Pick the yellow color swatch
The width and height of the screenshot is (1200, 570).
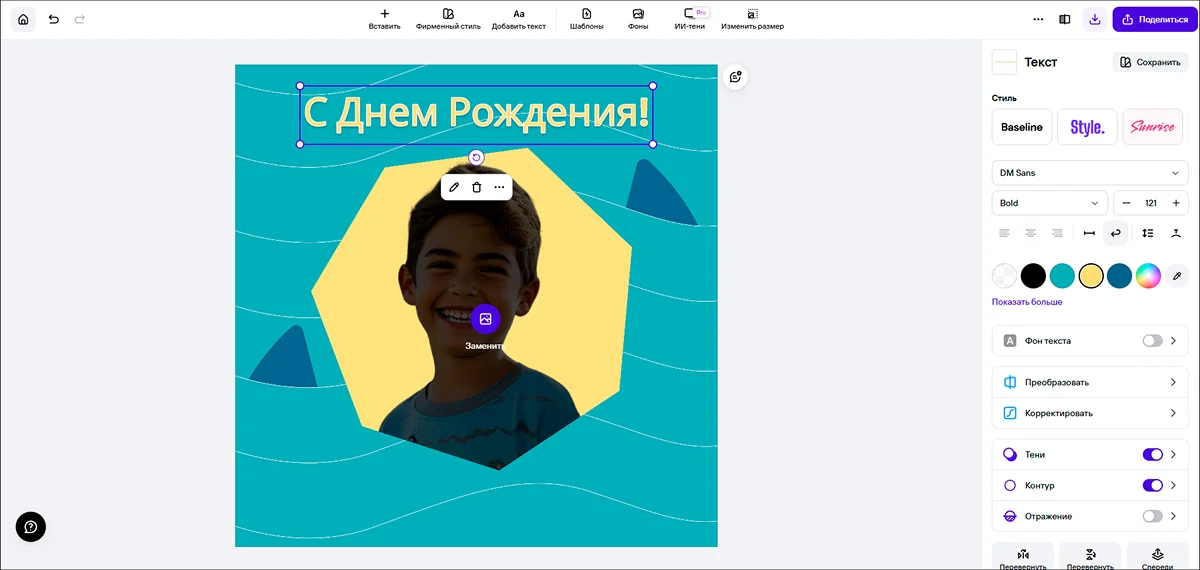[x=1091, y=276]
